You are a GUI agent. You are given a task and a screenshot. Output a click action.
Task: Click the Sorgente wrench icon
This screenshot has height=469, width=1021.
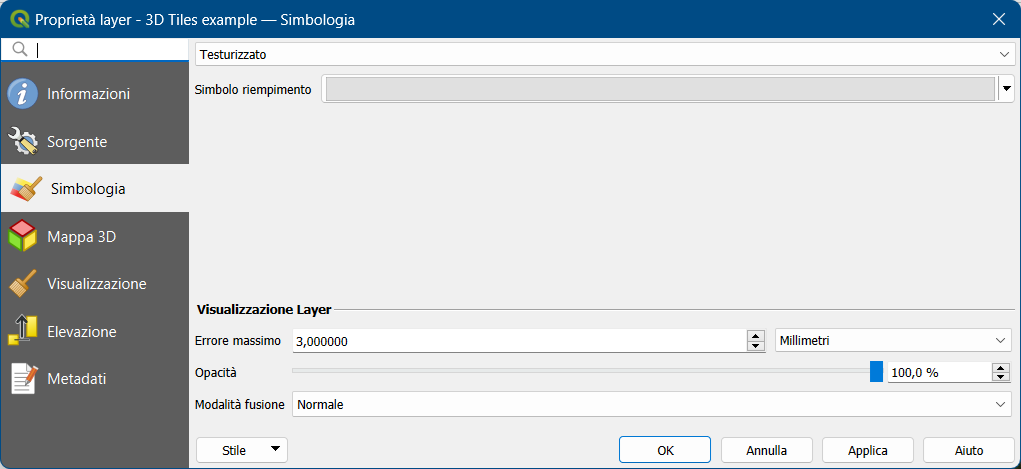(23, 141)
